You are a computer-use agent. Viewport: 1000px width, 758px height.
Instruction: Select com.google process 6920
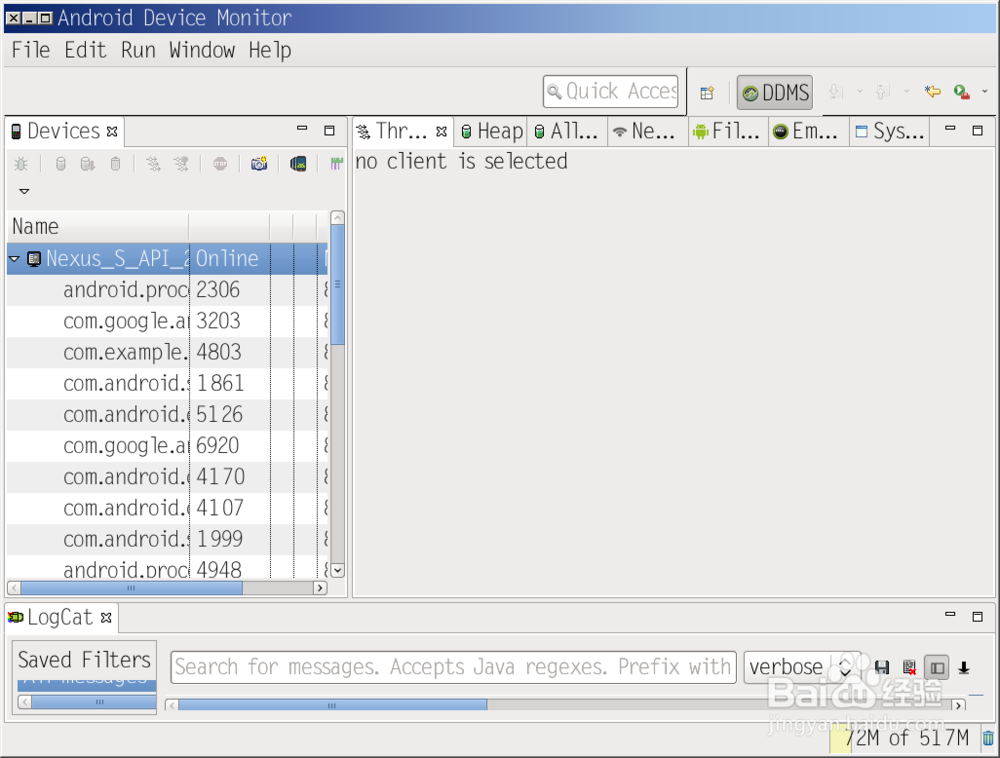click(x=167, y=446)
